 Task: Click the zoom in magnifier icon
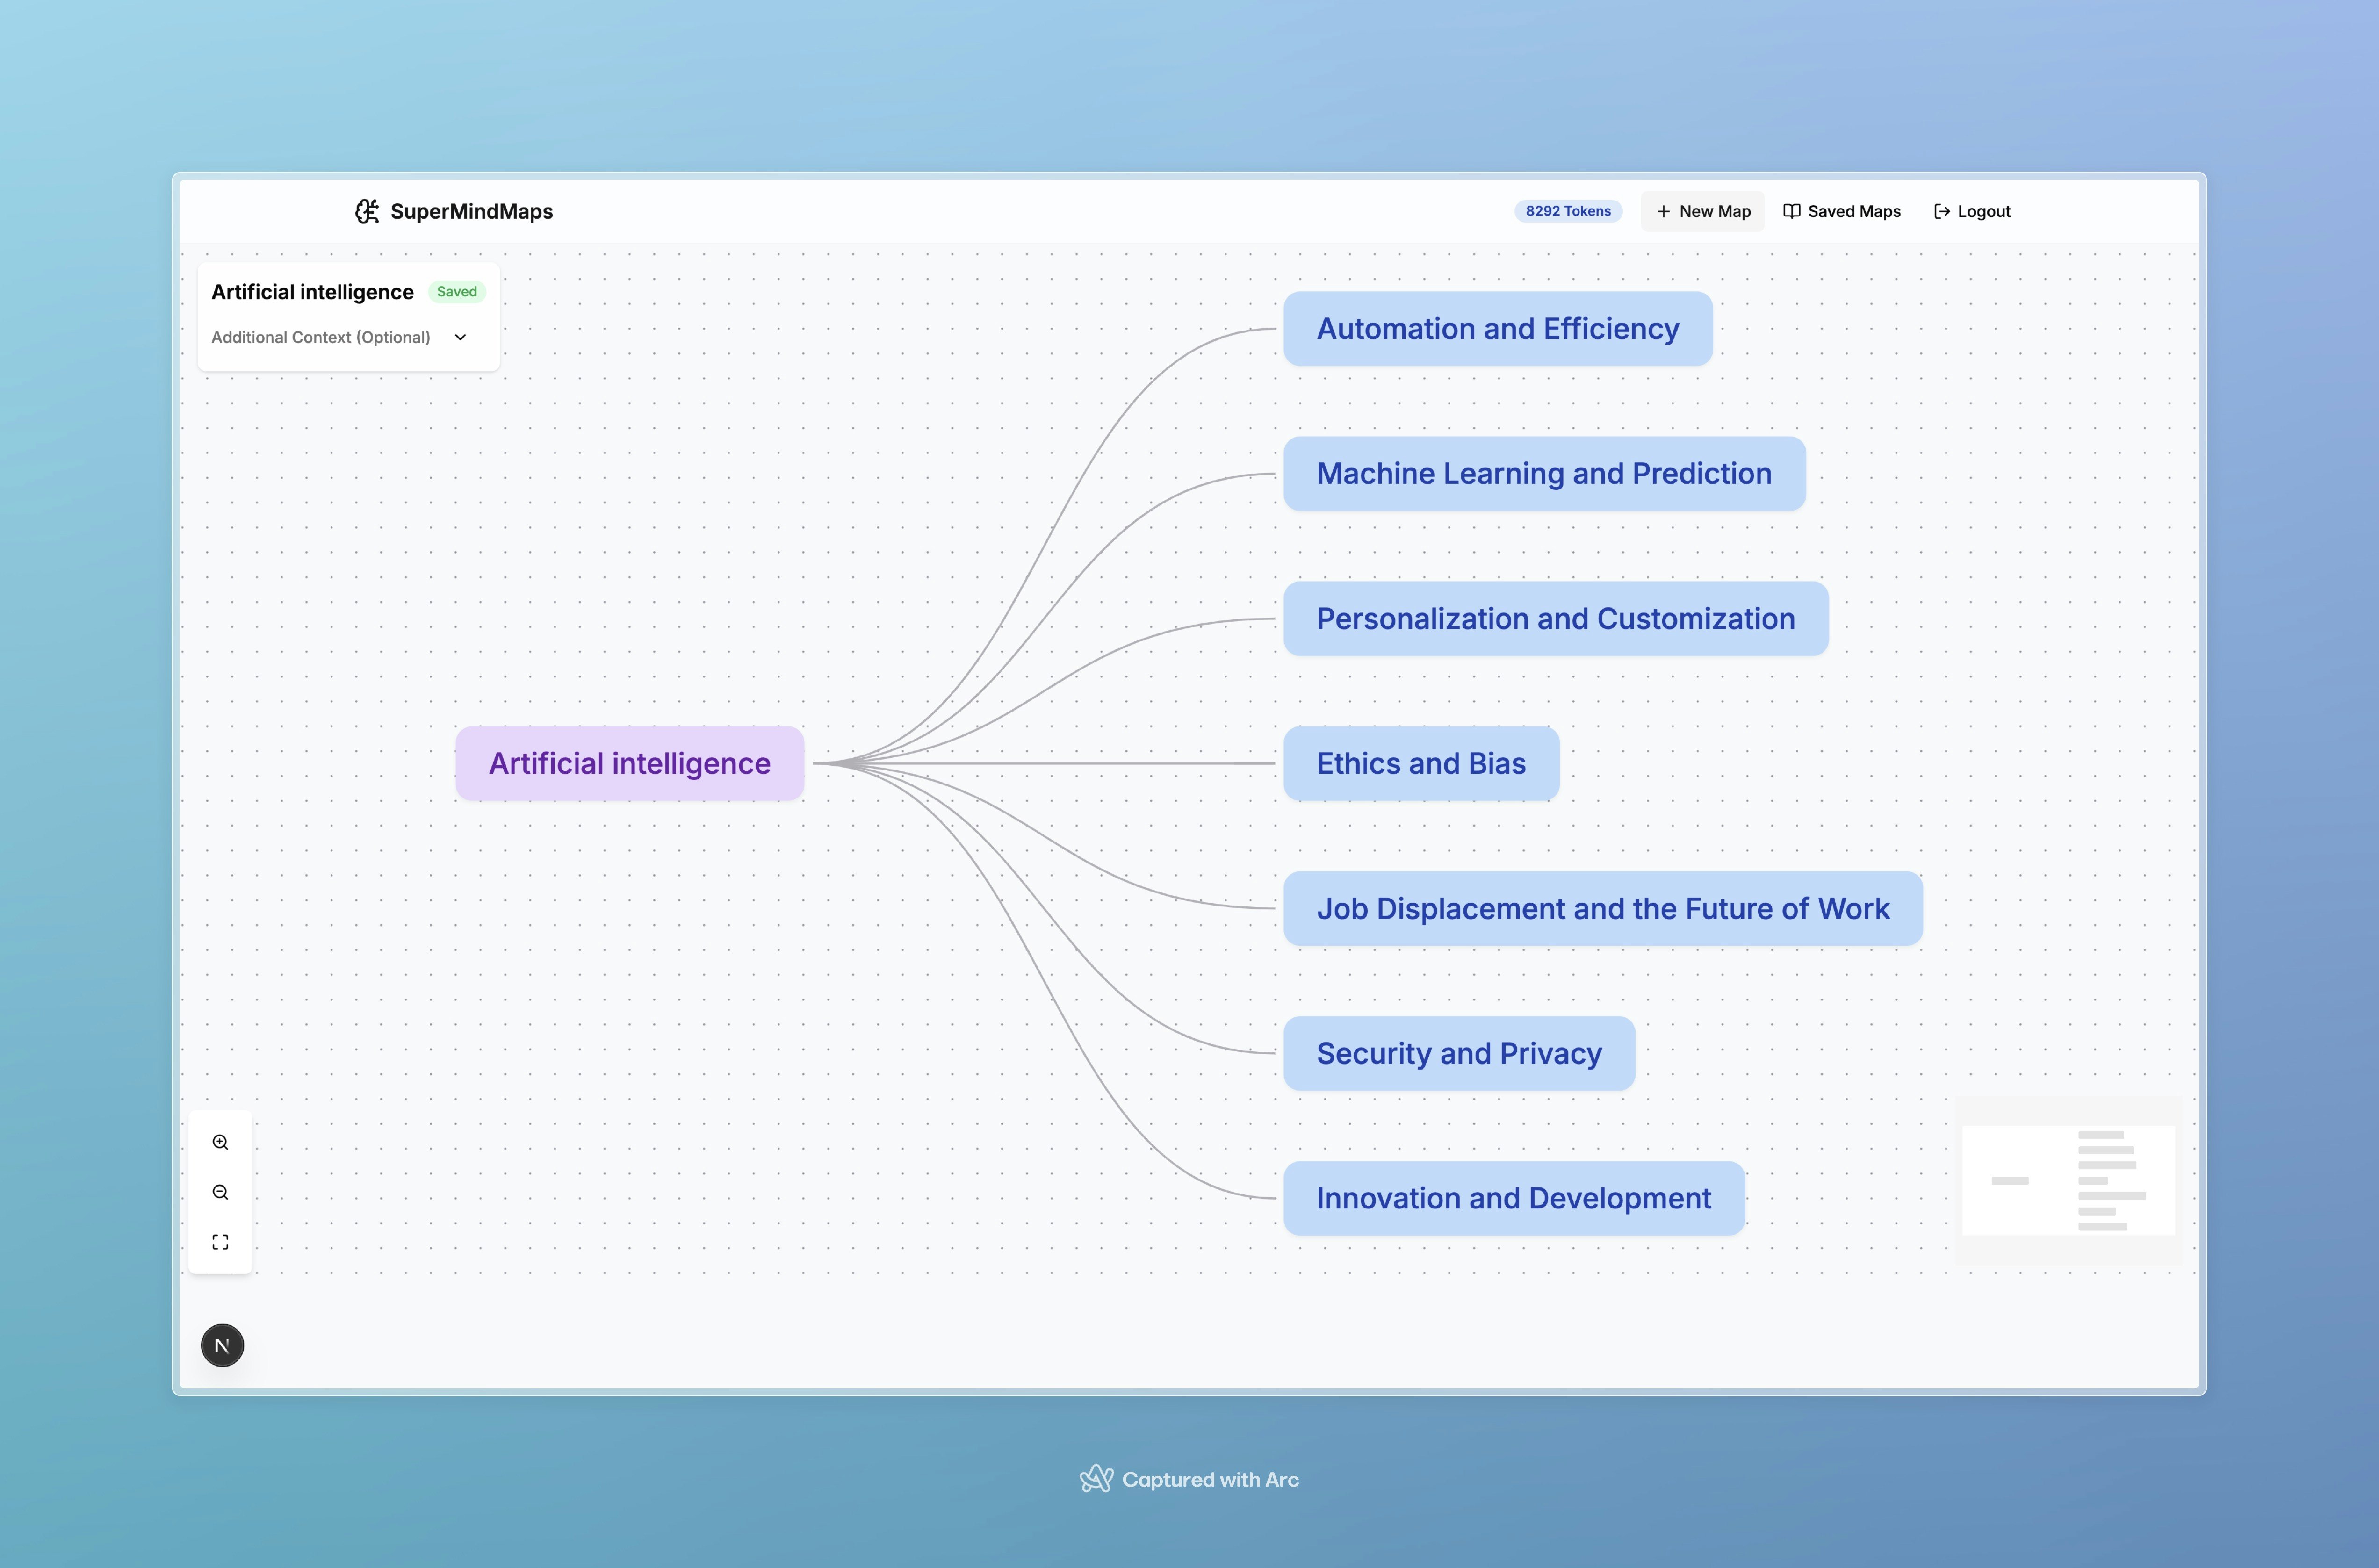click(220, 1142)
